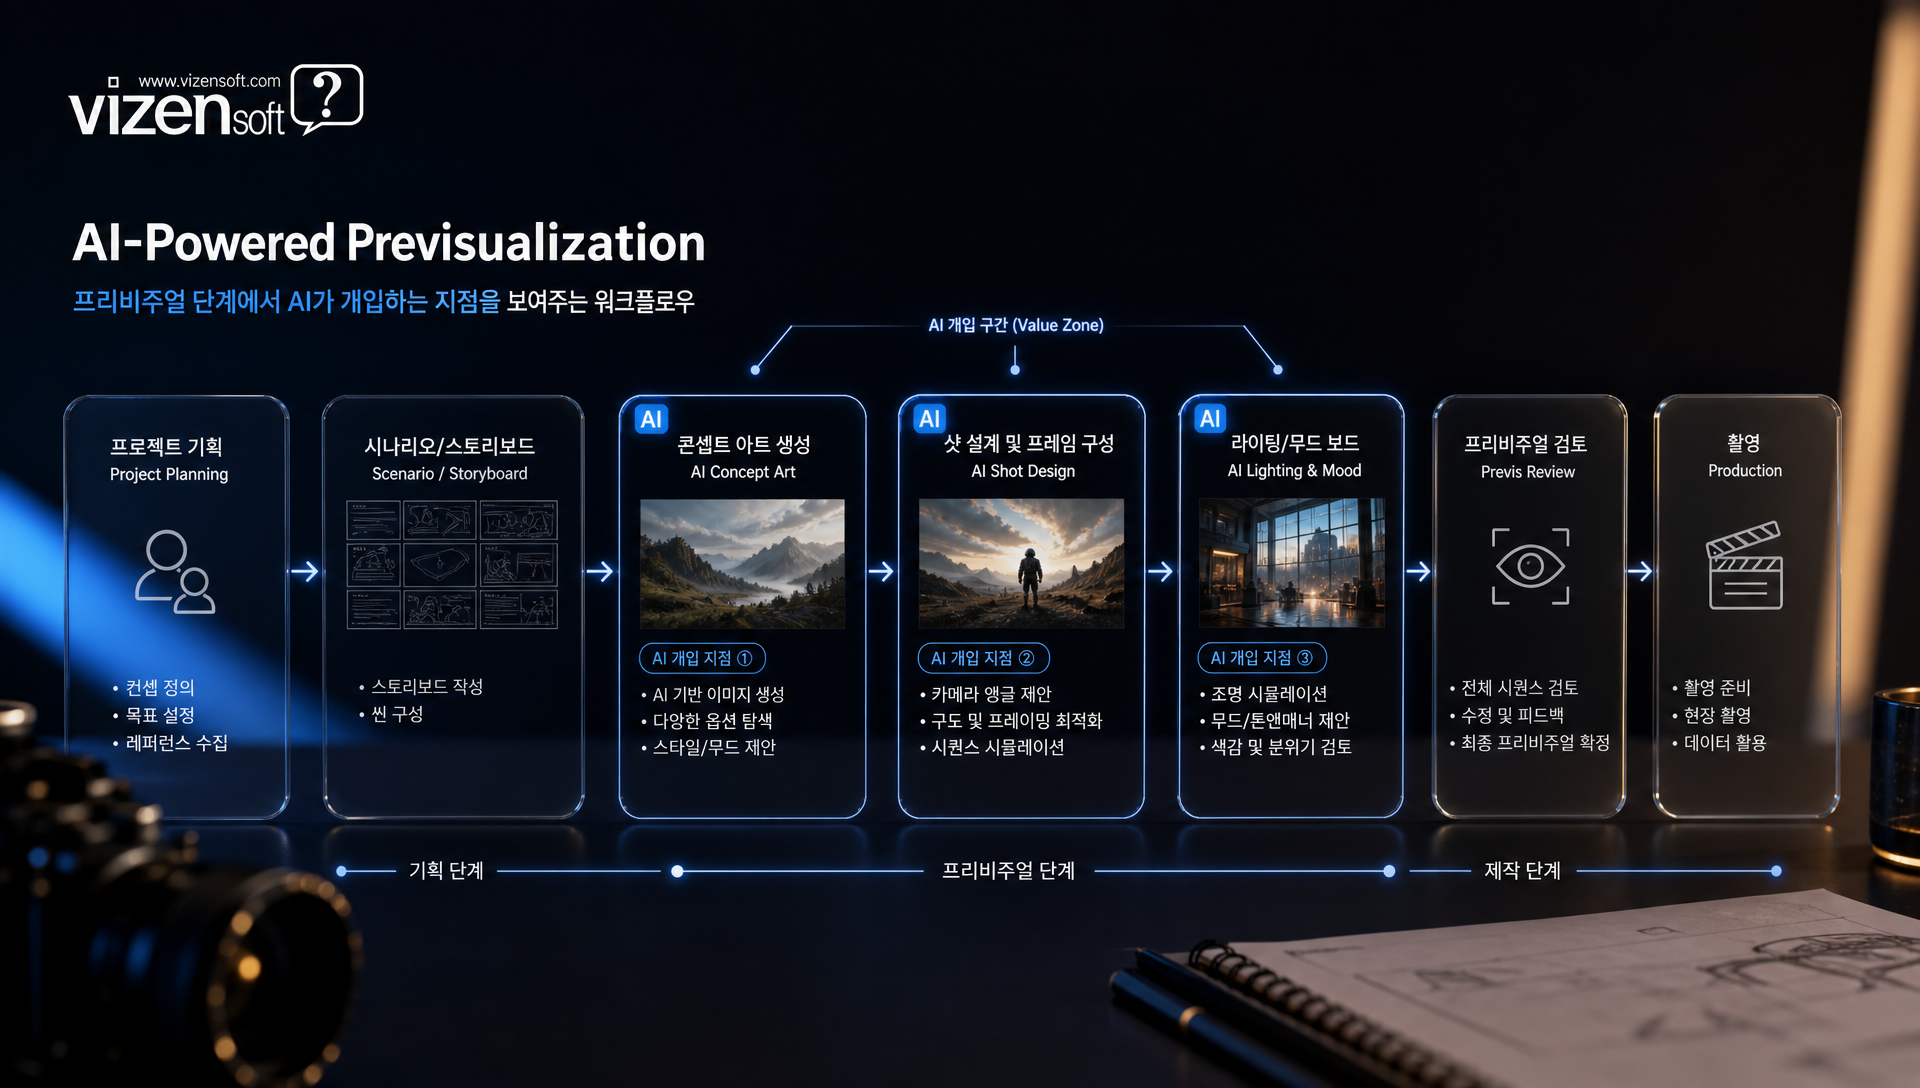1920x1088 pixels.
Task: Click the arrow after Project Planning card
Action: 304,572
